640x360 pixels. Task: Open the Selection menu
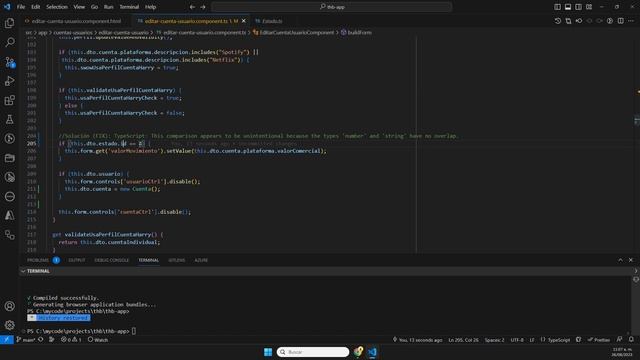pyautogui.click(x=57, y=7)
